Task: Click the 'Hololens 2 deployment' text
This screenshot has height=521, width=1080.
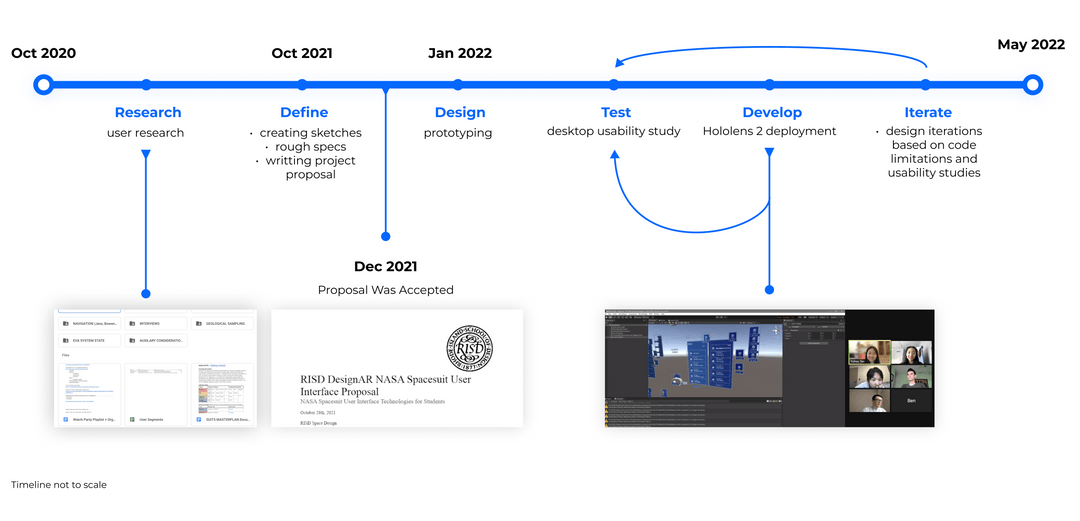Action: pyautogui.click(x=769, y=131)
